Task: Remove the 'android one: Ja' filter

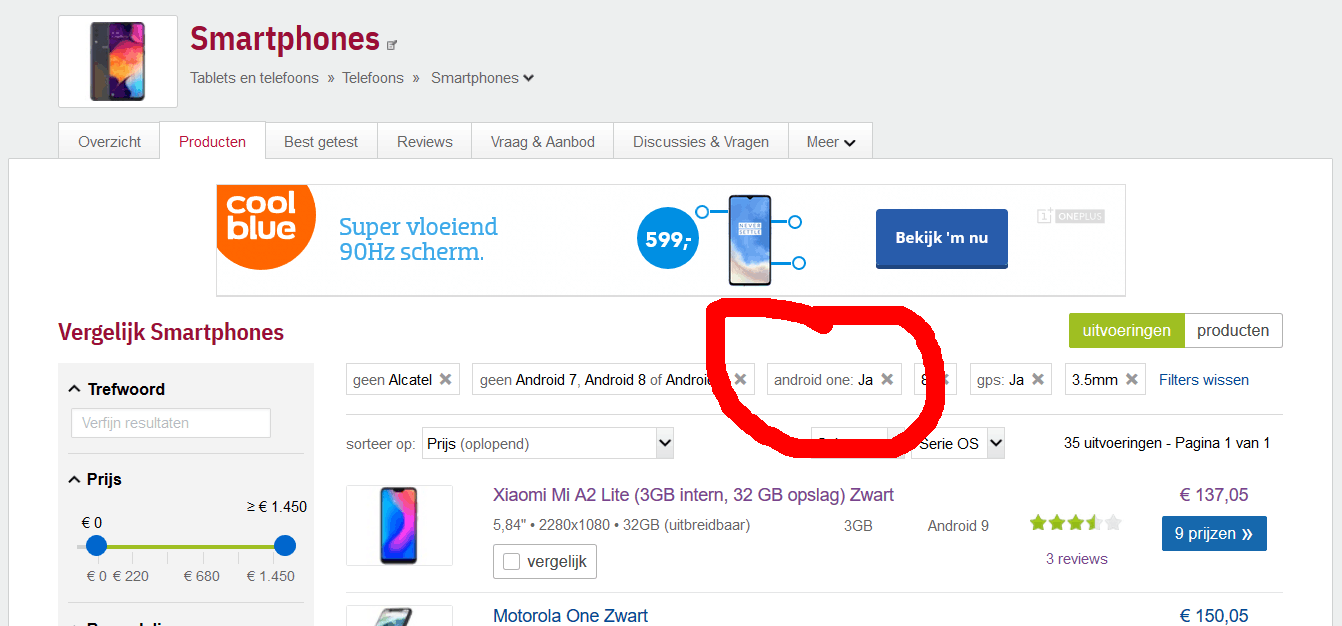Action: (x=887, y=379)
